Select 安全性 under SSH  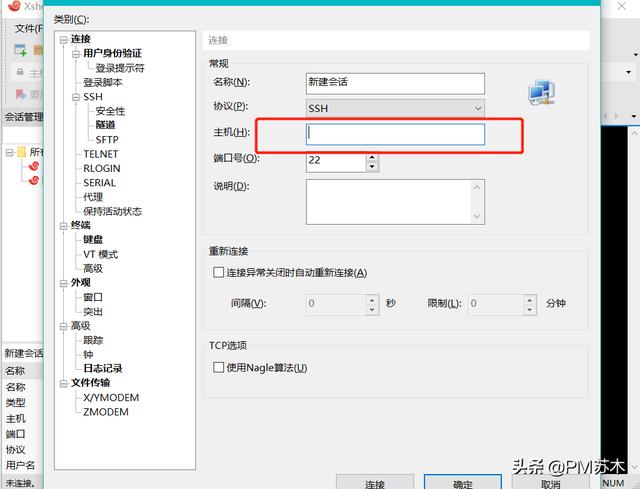110,111
